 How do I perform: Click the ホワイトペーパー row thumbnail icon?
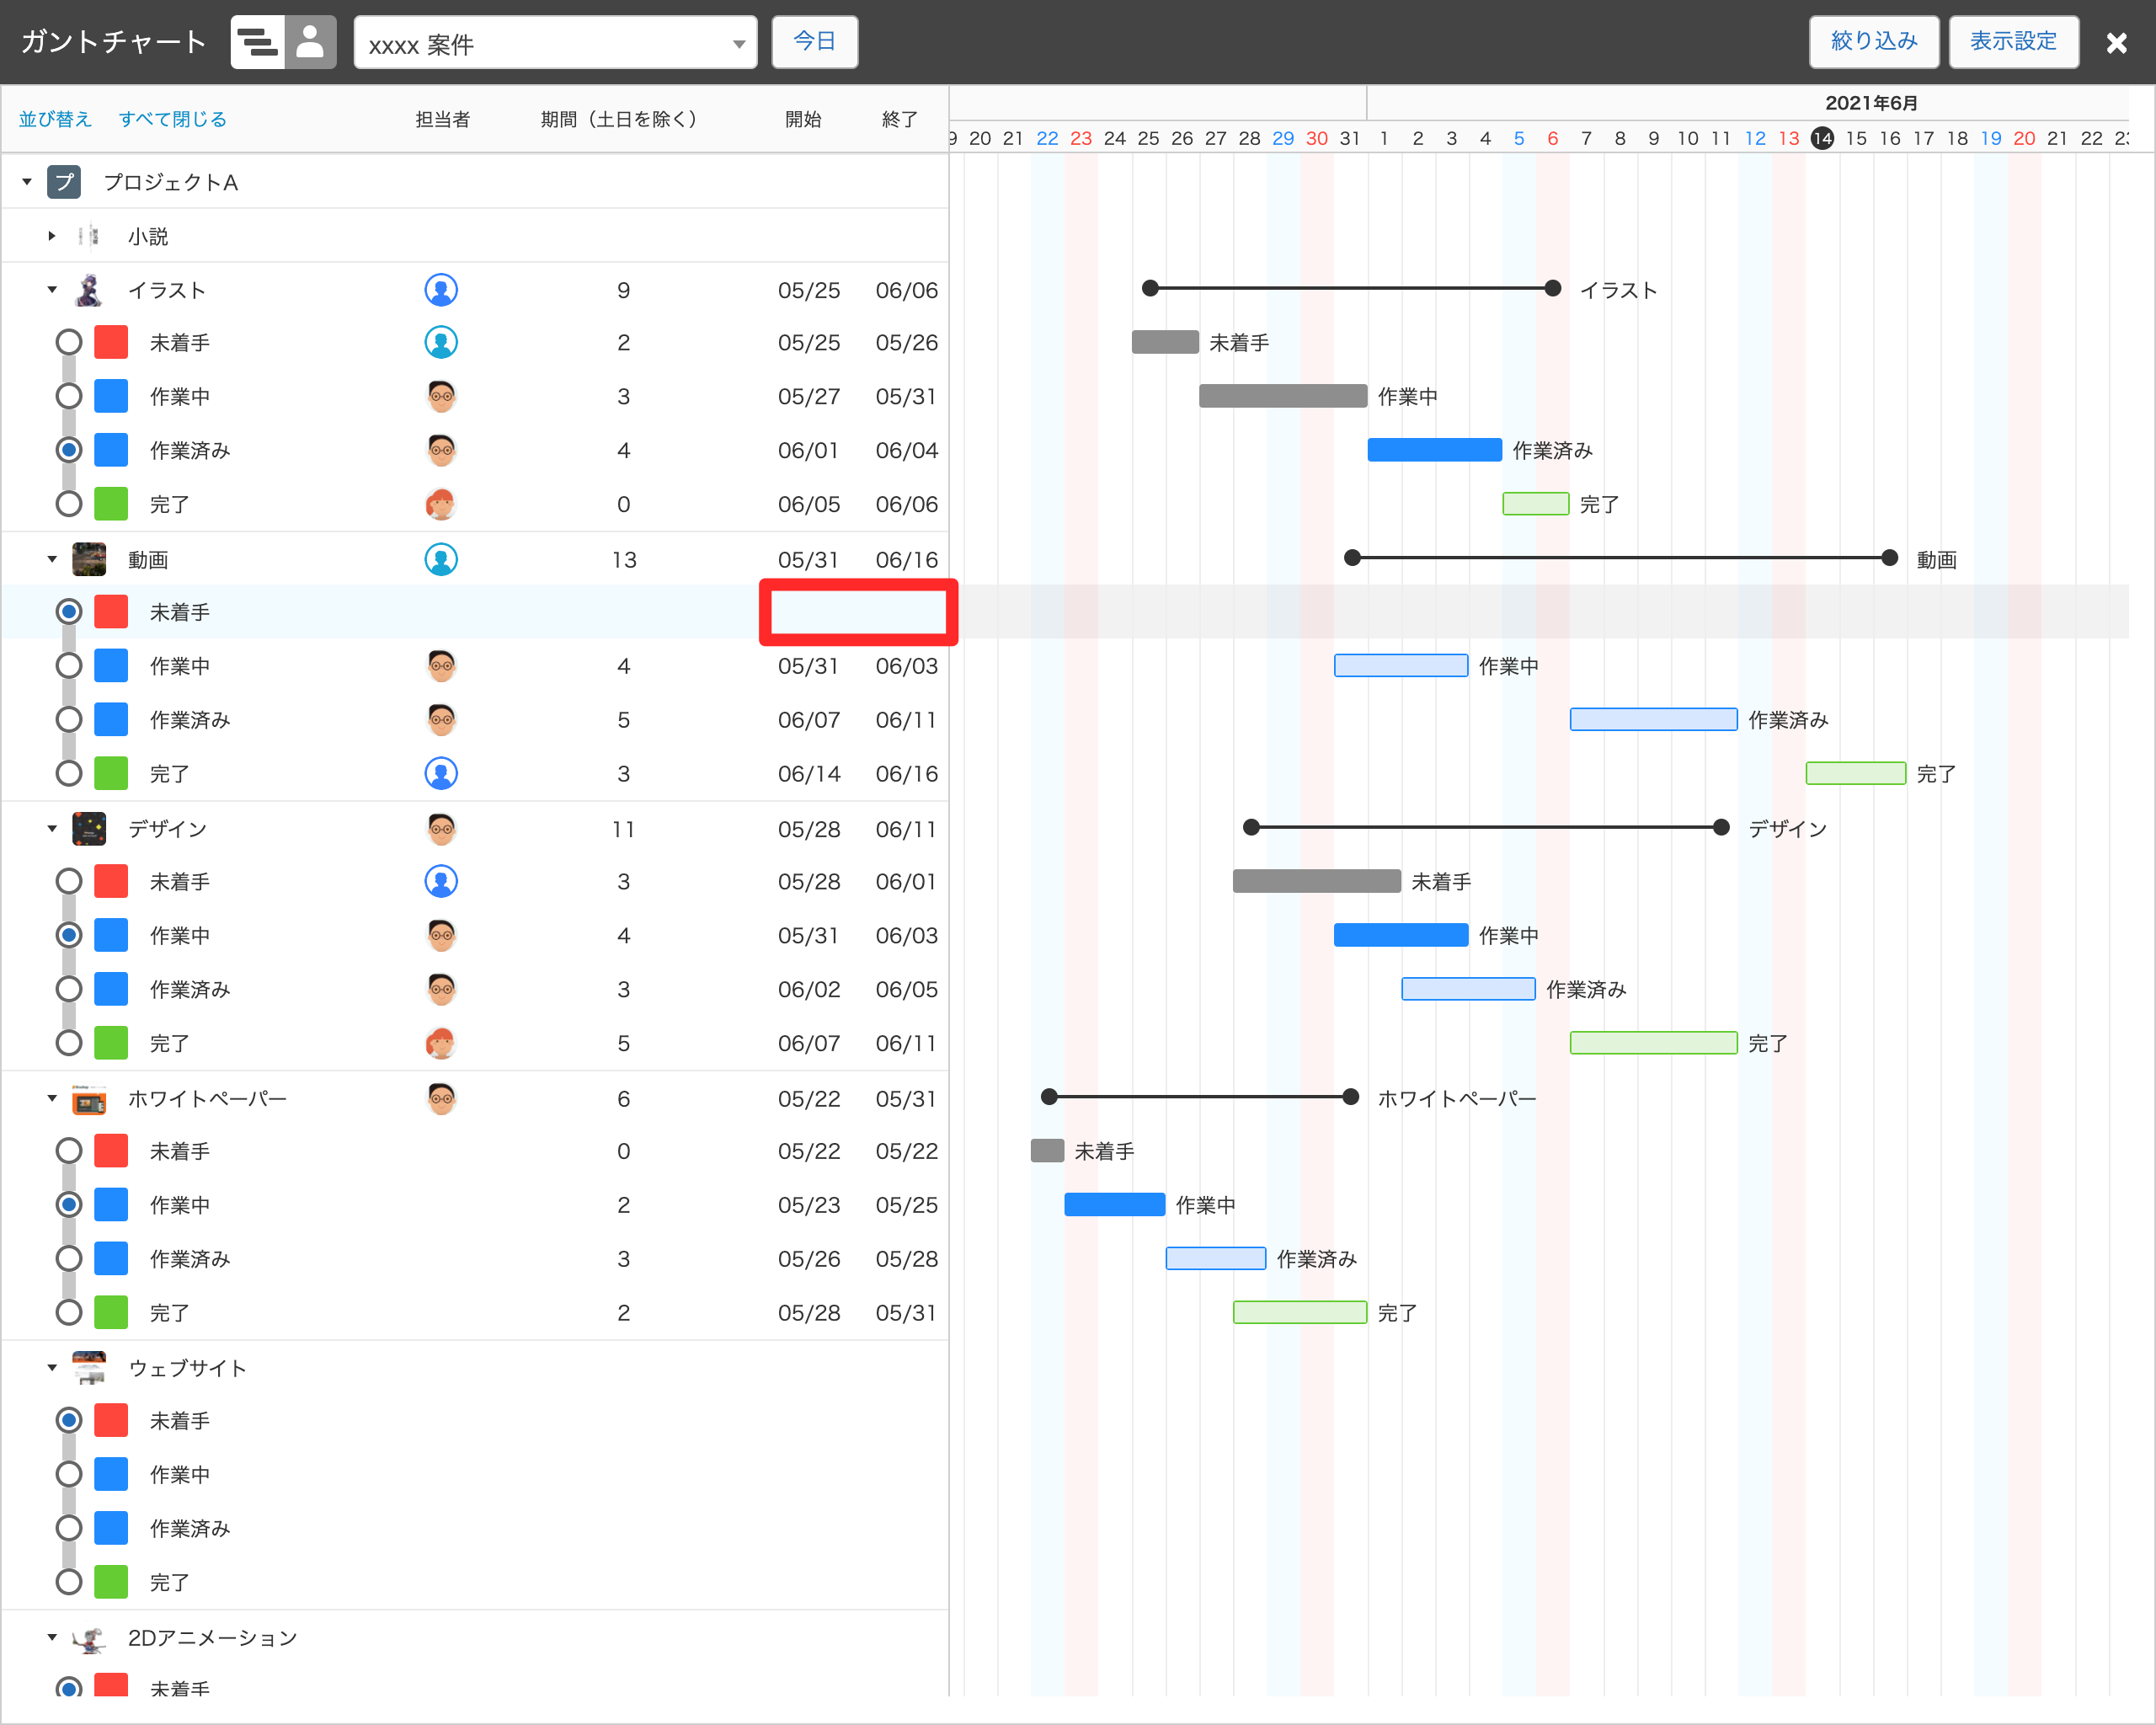89,1099
